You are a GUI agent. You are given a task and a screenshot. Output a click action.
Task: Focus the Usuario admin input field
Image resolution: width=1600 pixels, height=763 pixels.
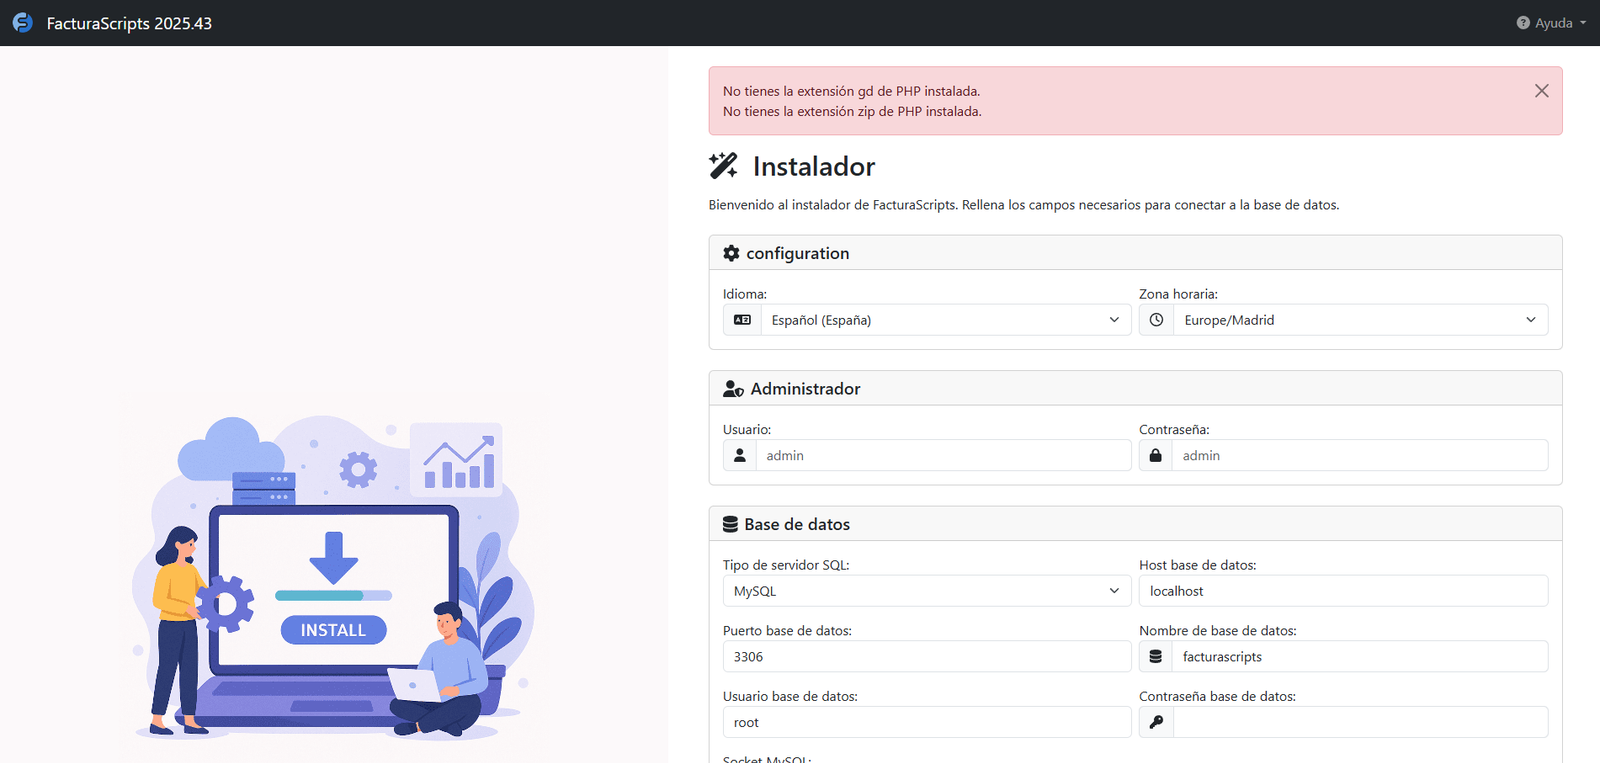pyautogui.click(x=943, y=455)
